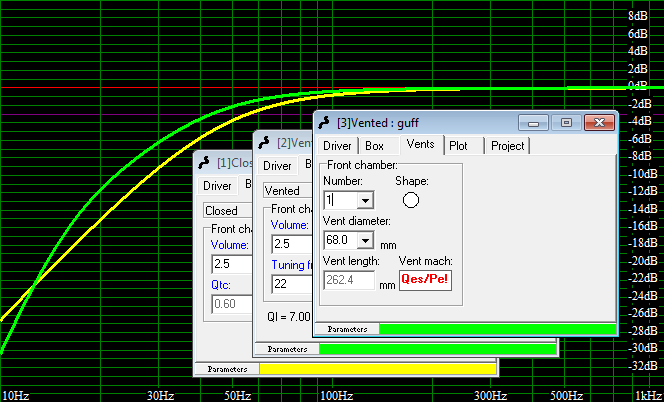Click the 100Hz axis label
This screenshot has height=402, width=664.
tap(336, 396)
